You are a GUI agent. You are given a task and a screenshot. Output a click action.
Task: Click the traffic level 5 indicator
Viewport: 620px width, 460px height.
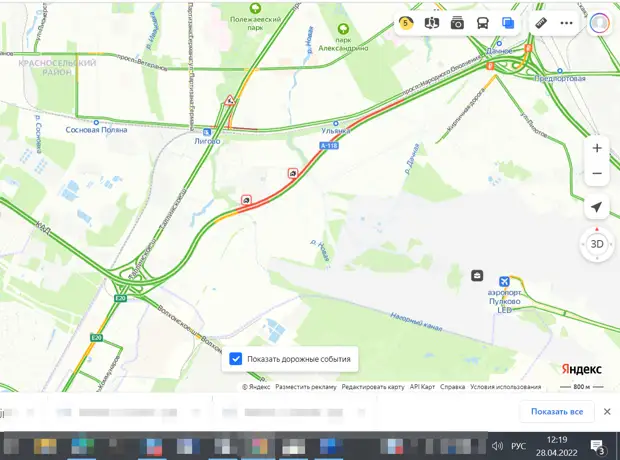[406, 23]
